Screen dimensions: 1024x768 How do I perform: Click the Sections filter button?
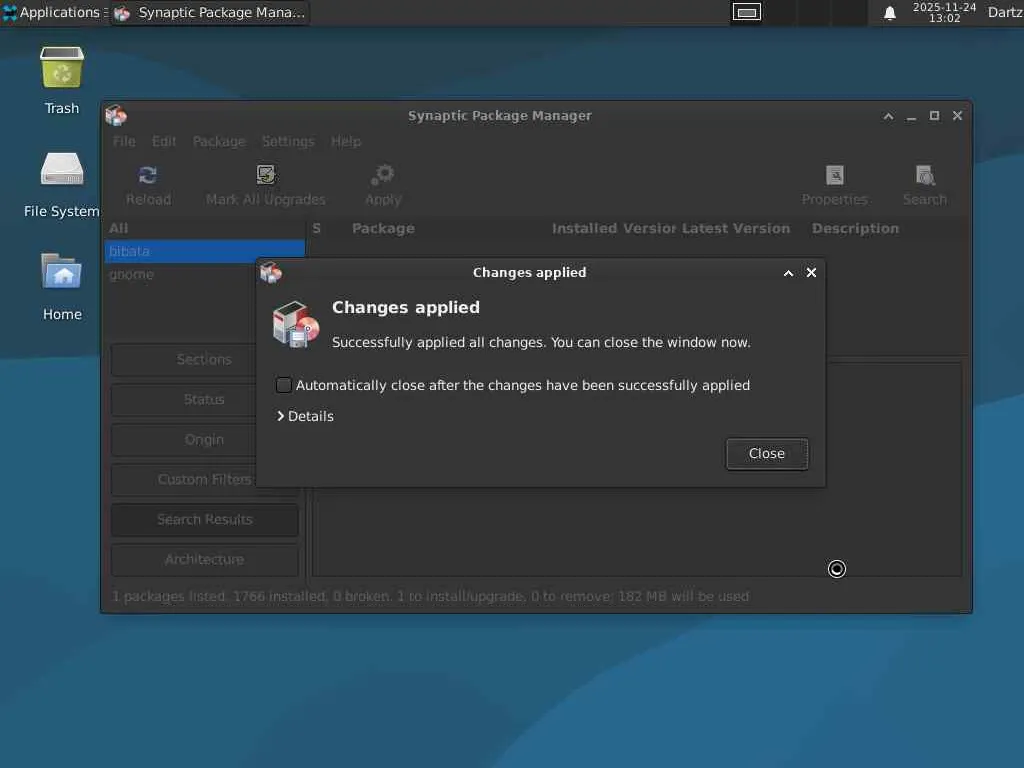pyautogui.click(x=204, y=359)
